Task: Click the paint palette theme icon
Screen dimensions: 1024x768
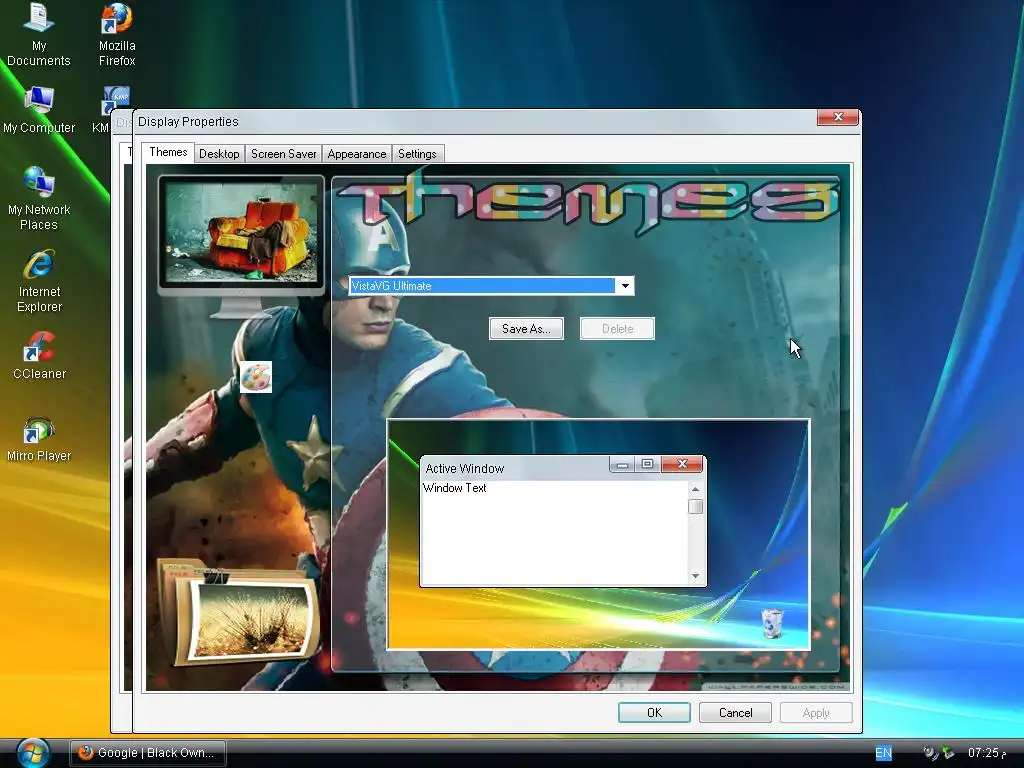Action: [255, 377]
